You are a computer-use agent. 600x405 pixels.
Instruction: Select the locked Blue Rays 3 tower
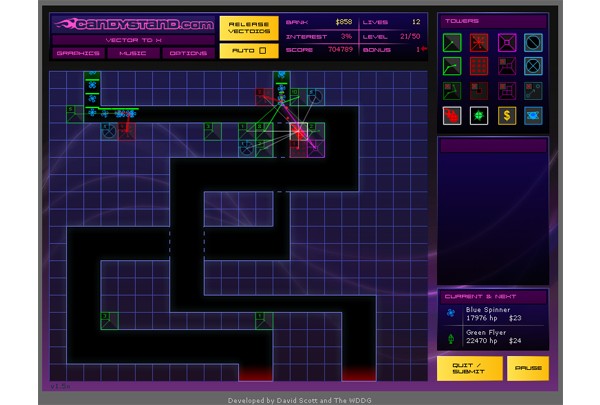pyautogui.click(x=533, y=91)
